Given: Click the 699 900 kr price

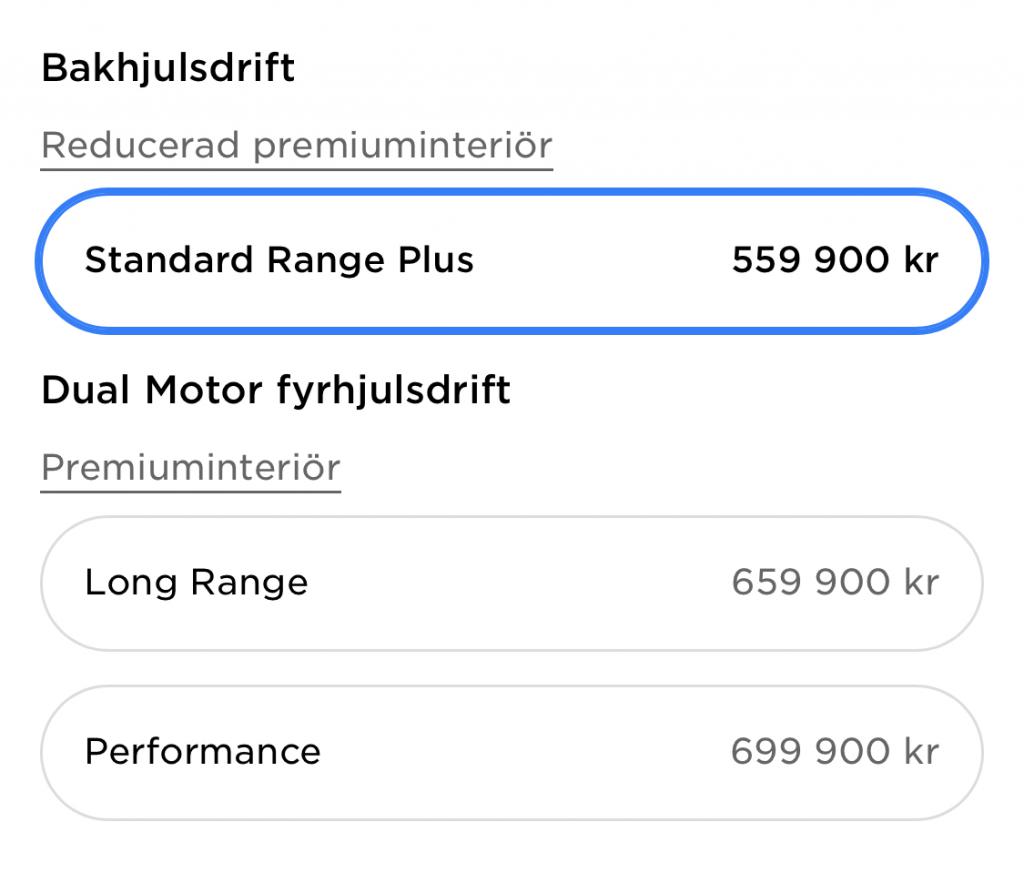Looking at the screenshot, I should (x=835, y=752).
